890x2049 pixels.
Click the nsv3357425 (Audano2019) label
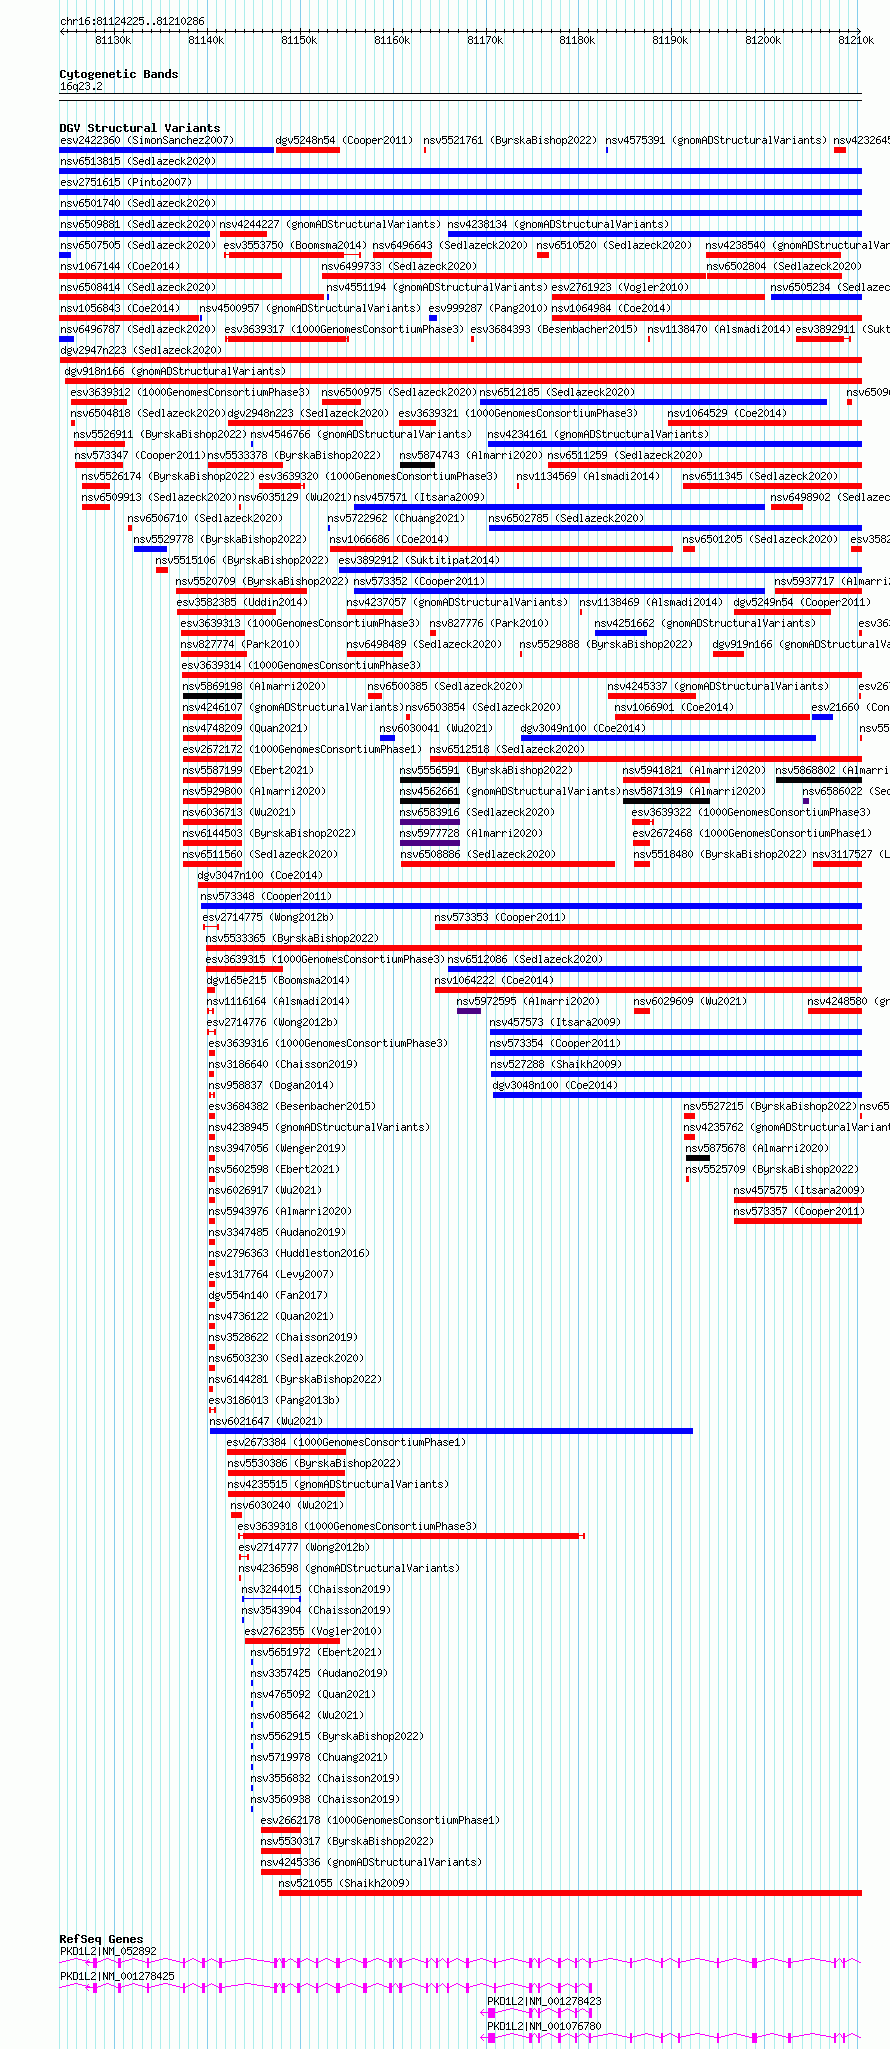pyautogui.click(x=319, y=1673)
